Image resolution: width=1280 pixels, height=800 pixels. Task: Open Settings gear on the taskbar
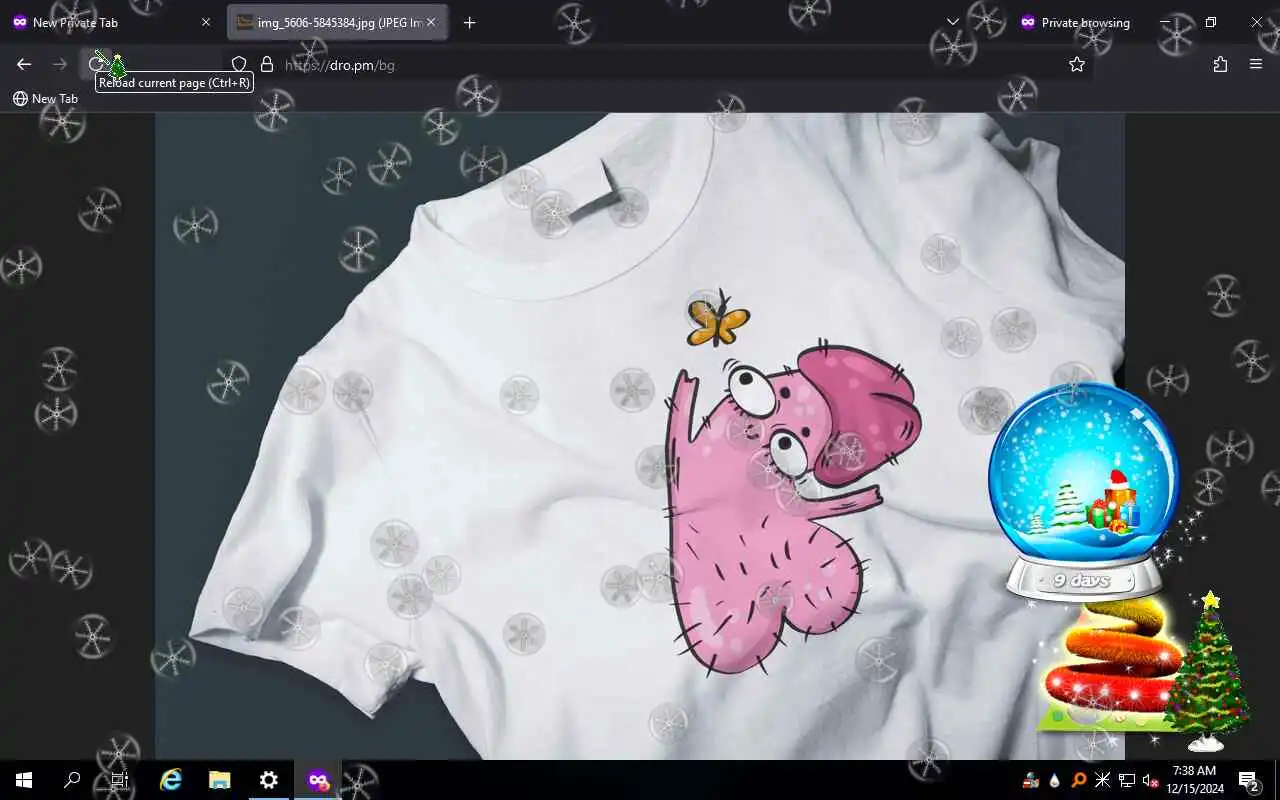[x=268, y=780]
